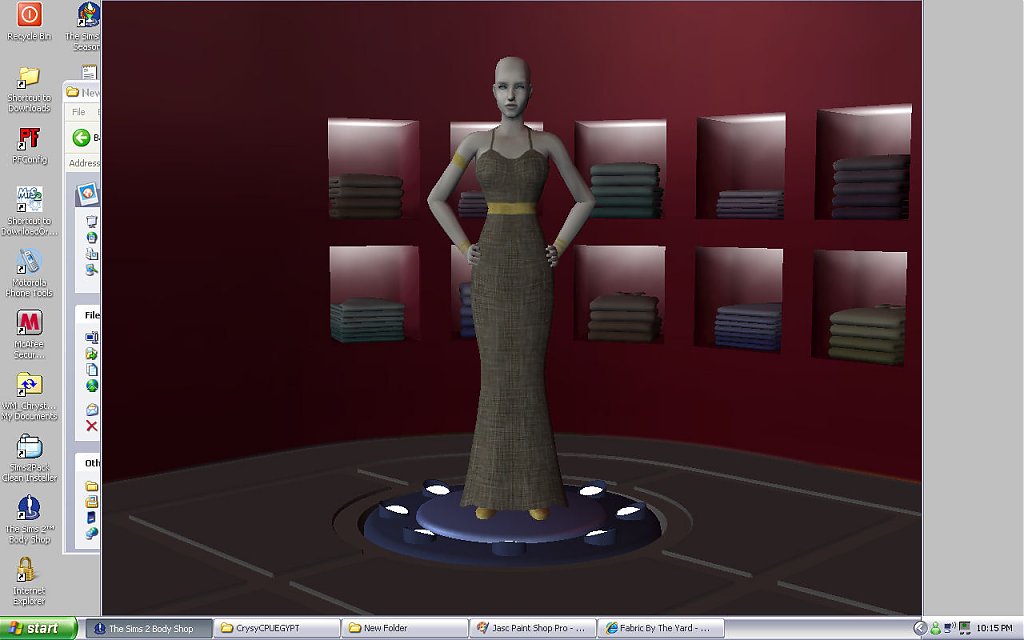Click the taskbar clock showing 10:15 PM

point(992,628)
